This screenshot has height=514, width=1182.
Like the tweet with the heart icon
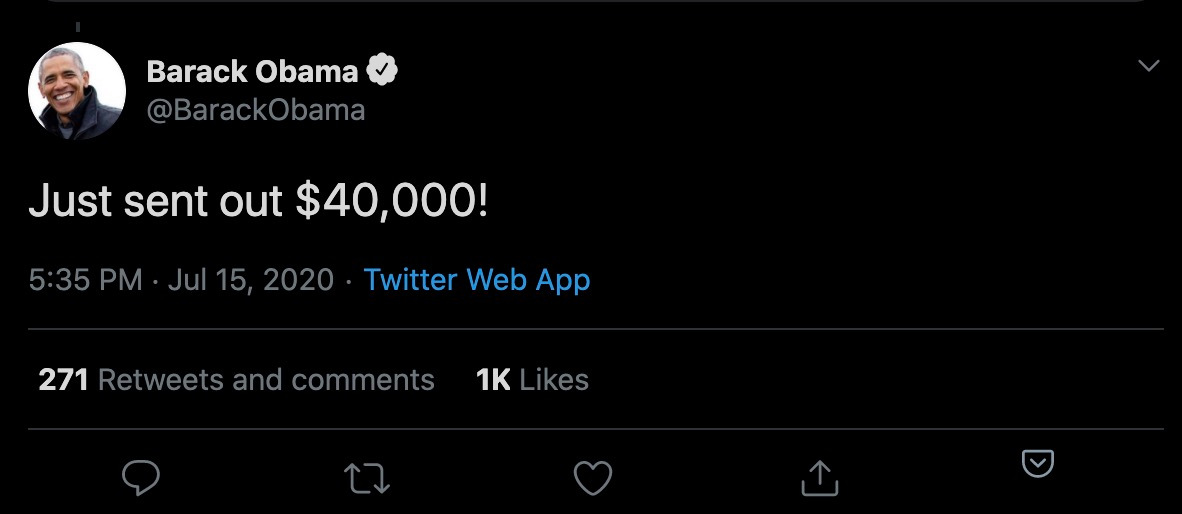click(x=593, y=478)
